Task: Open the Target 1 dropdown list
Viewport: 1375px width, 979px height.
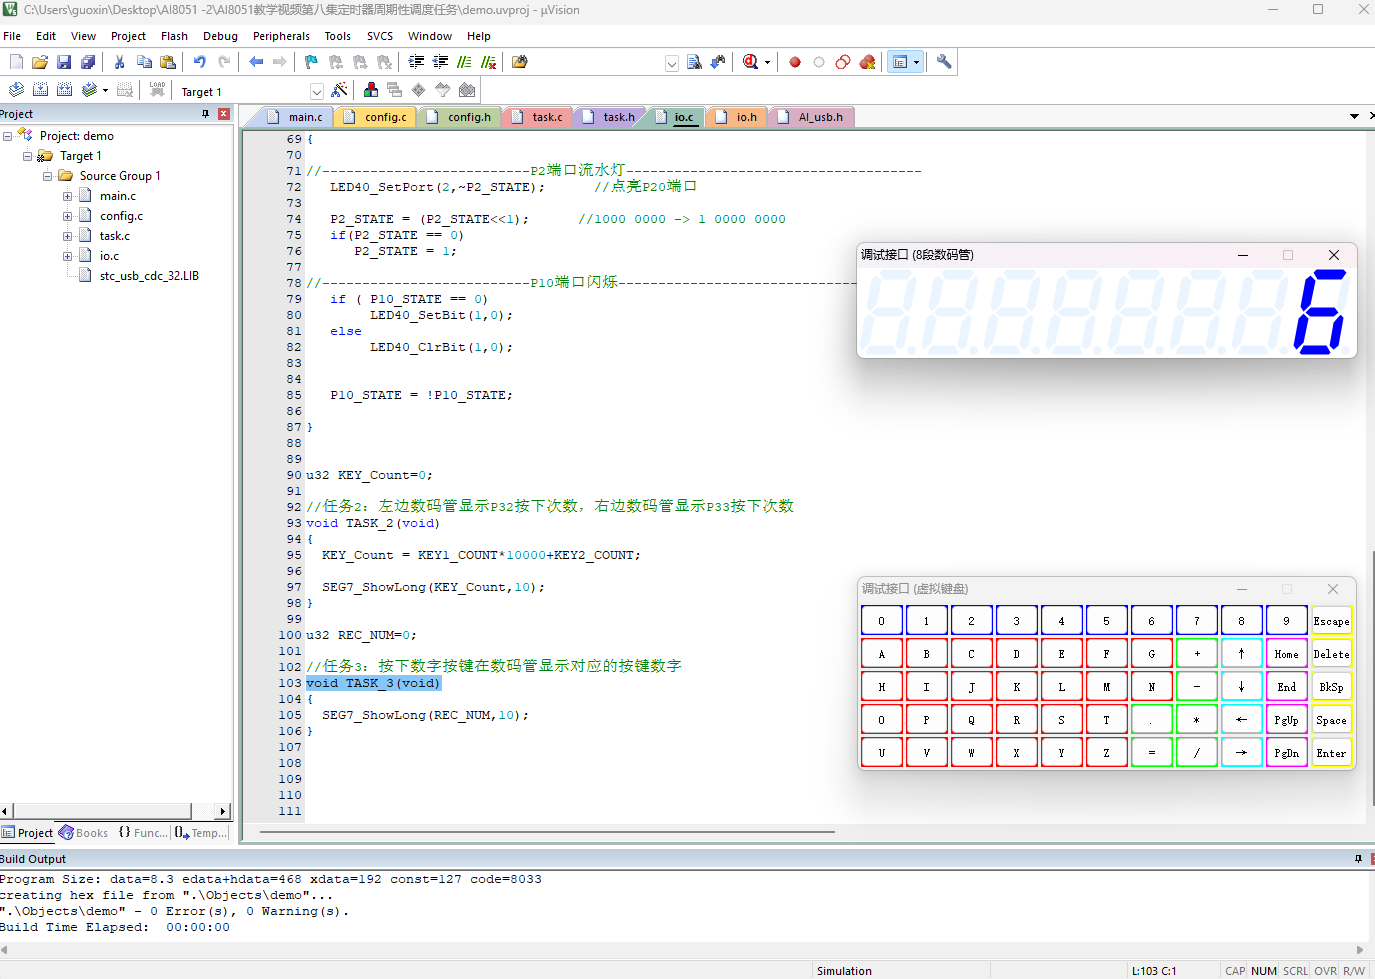Action: [317, 92]
